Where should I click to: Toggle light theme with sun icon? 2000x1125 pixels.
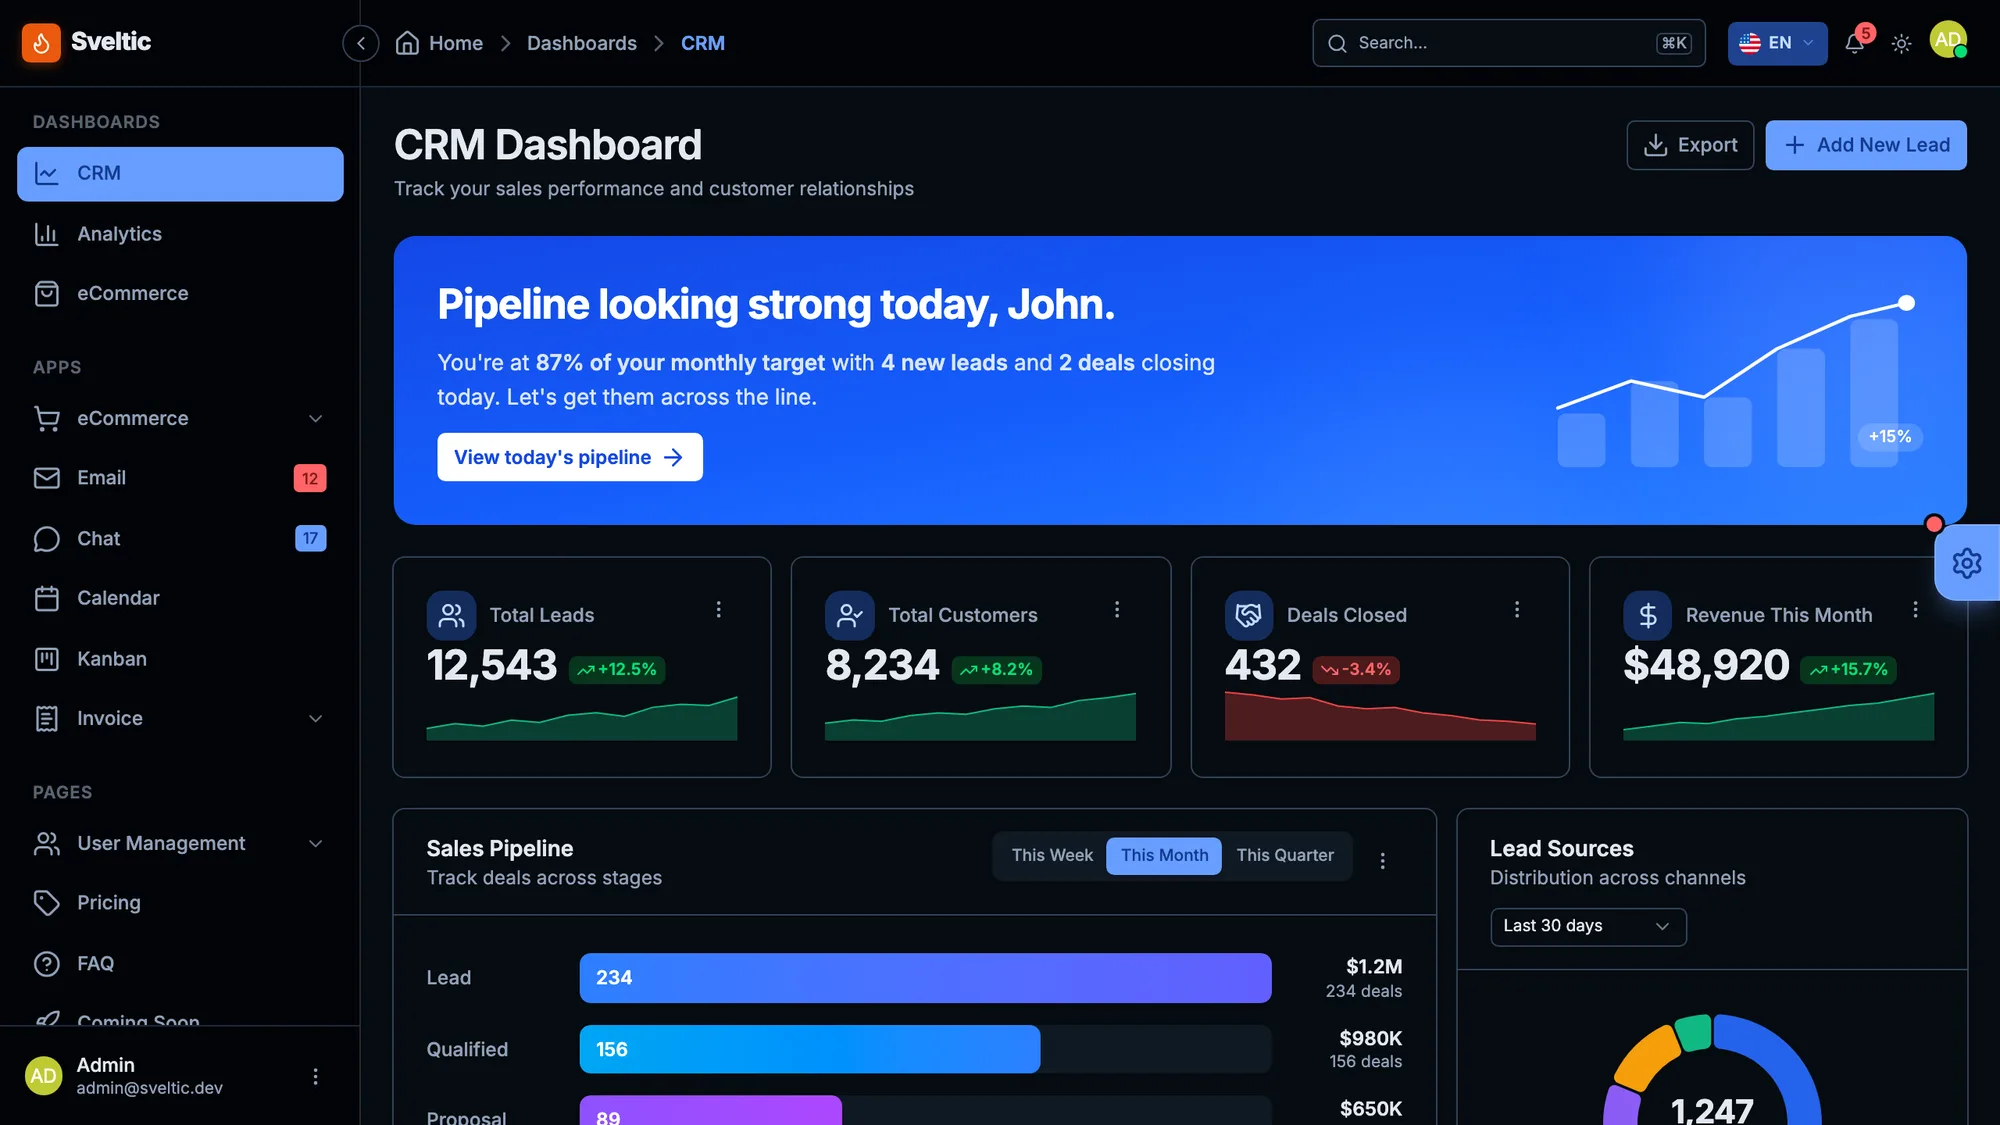pyautogui.click(x=1901, y=44)
